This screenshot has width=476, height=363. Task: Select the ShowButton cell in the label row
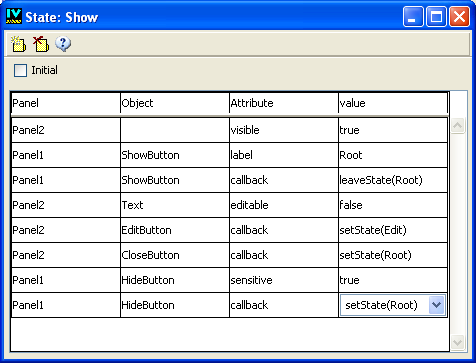click(175, 155)
